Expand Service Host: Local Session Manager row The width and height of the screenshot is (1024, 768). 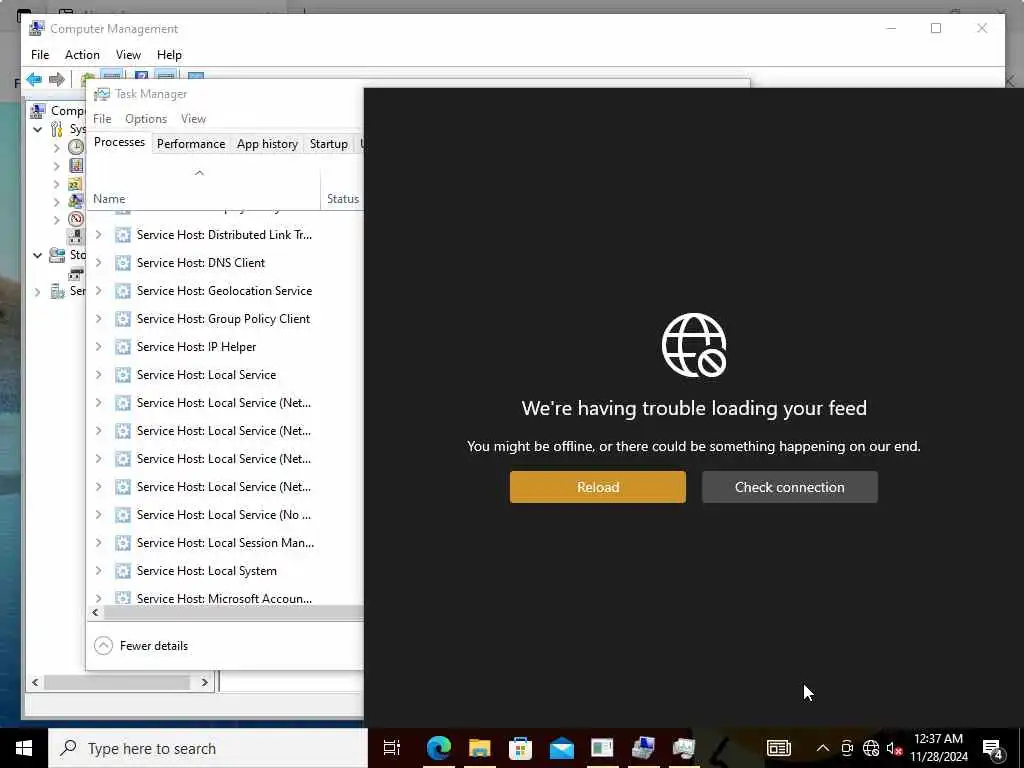99,543
